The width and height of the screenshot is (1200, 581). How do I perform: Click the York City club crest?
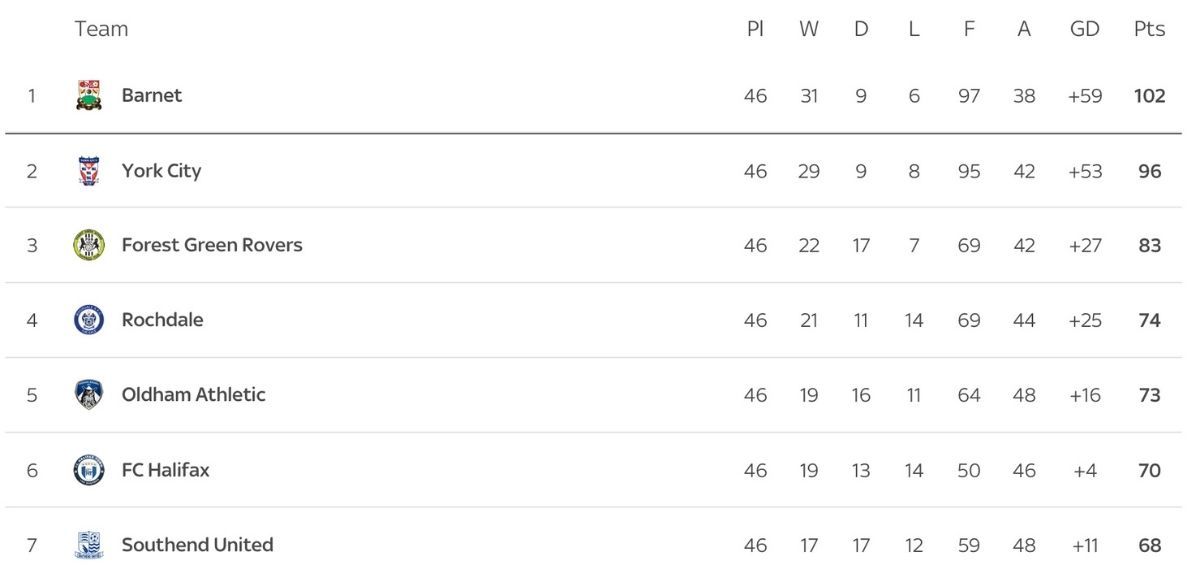[x=89, y=171]
